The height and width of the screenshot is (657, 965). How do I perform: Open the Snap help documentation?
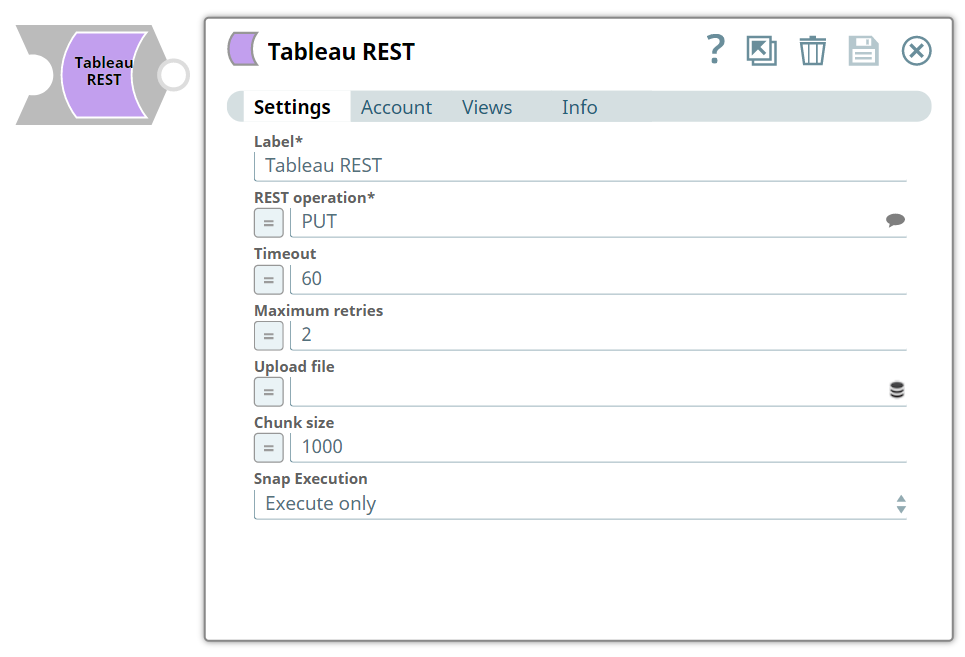coord(716,51)
